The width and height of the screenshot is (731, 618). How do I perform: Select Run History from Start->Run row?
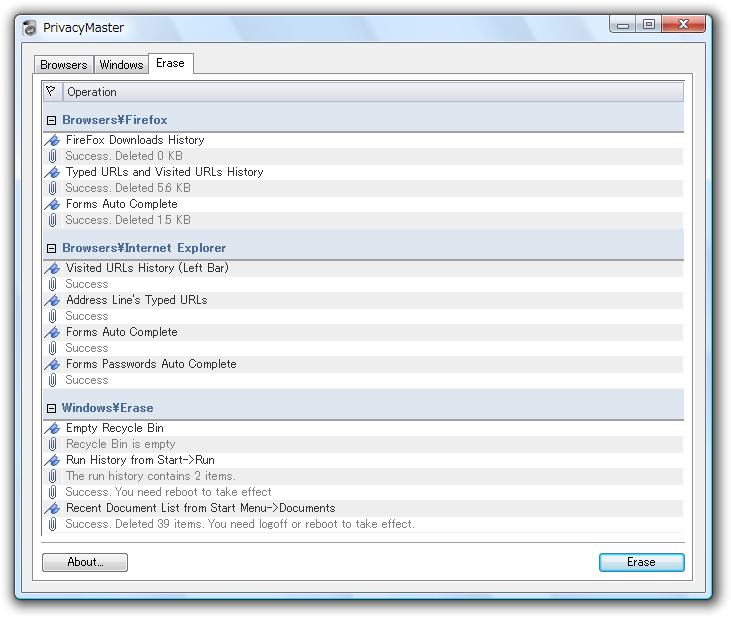[x=364, y=460]
